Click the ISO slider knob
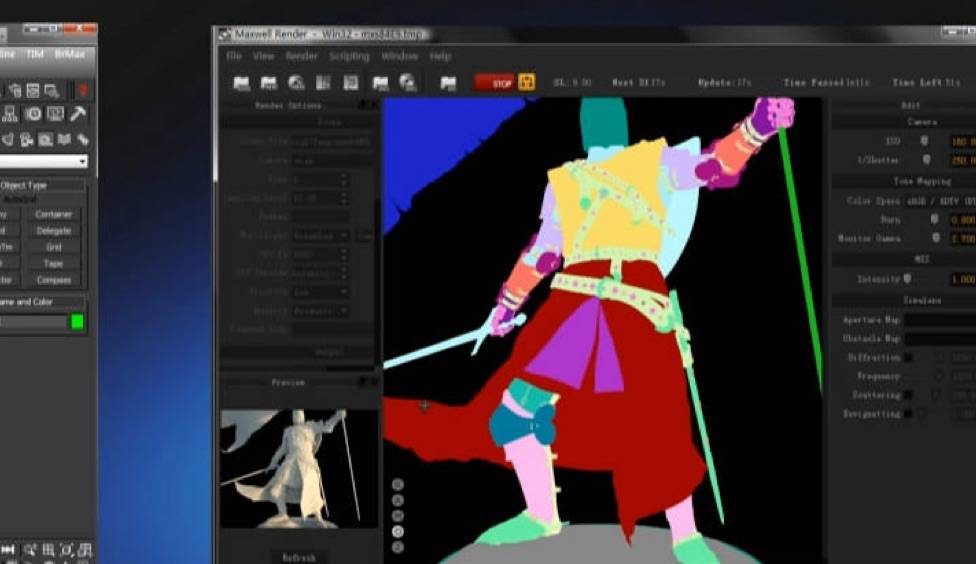Screen dimensions: 976x564 (924, 141)
